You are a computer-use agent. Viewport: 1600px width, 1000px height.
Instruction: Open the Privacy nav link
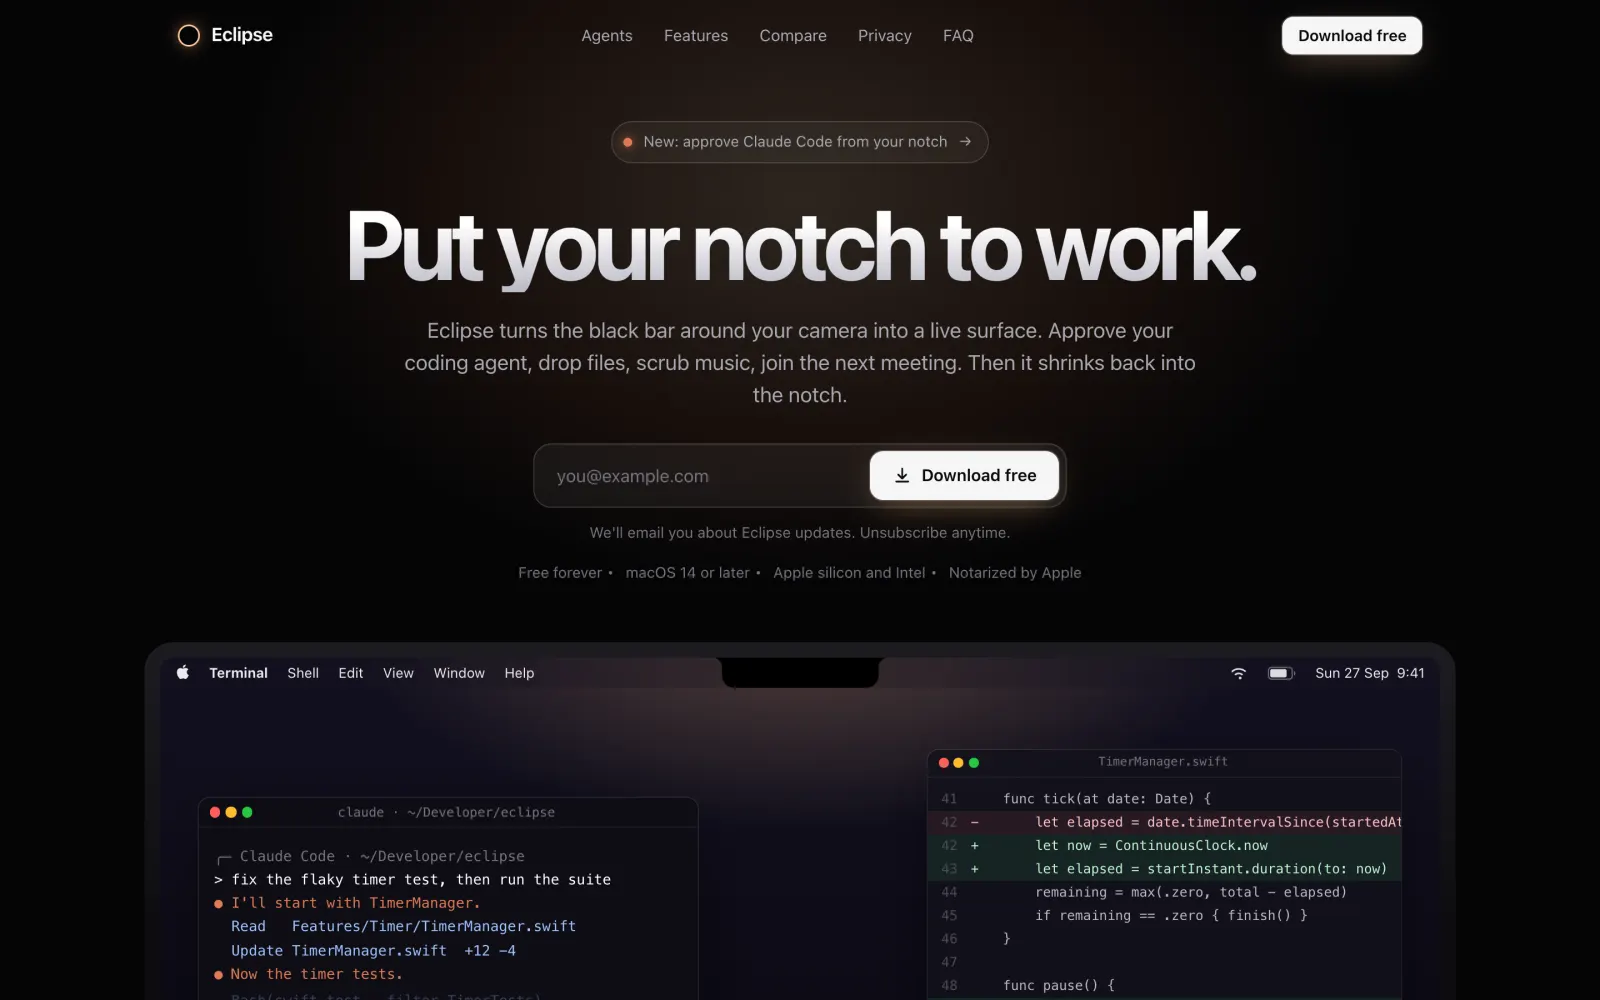click(x=885, y=36)
